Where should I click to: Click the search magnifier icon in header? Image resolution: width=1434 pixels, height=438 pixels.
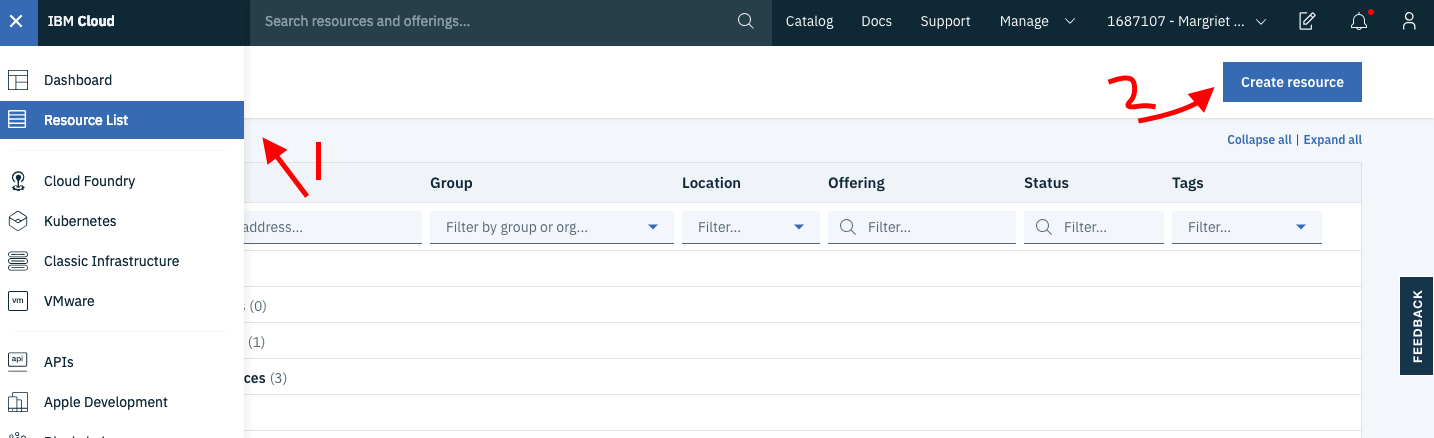(745, 21)
